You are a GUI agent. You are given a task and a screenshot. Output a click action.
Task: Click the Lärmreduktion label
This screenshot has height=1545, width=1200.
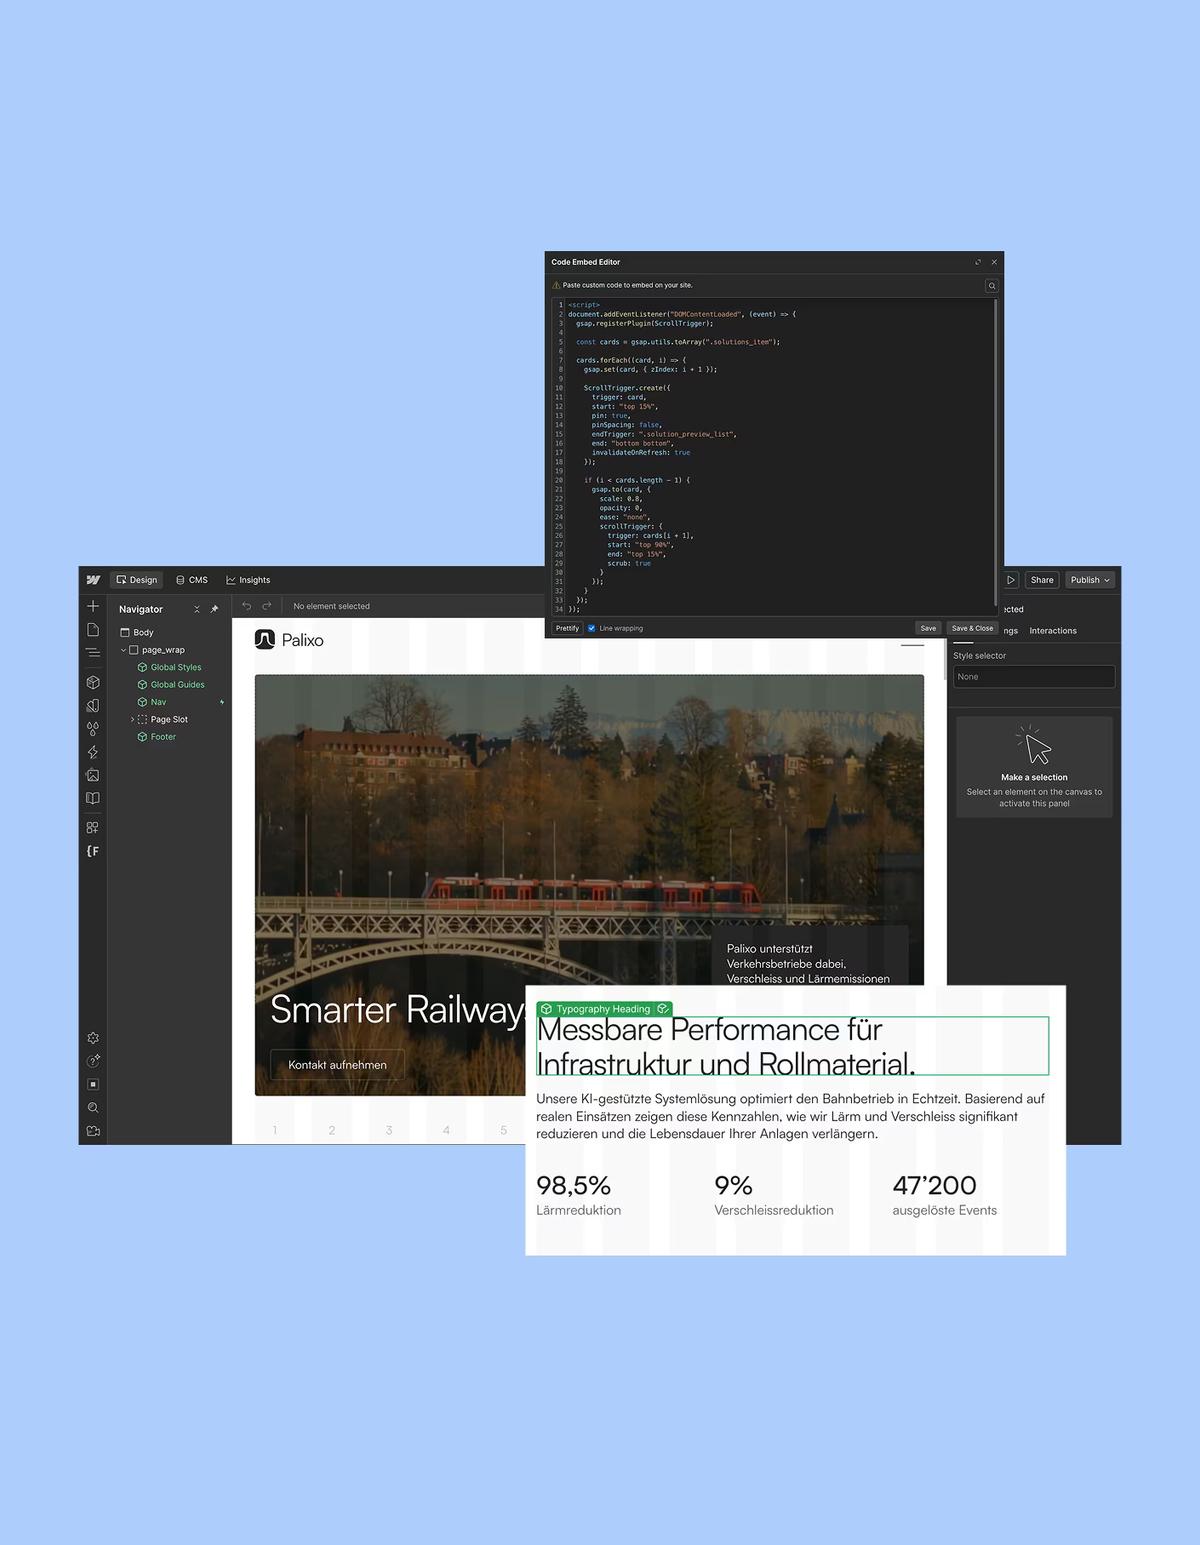[x=579, y=1210]
